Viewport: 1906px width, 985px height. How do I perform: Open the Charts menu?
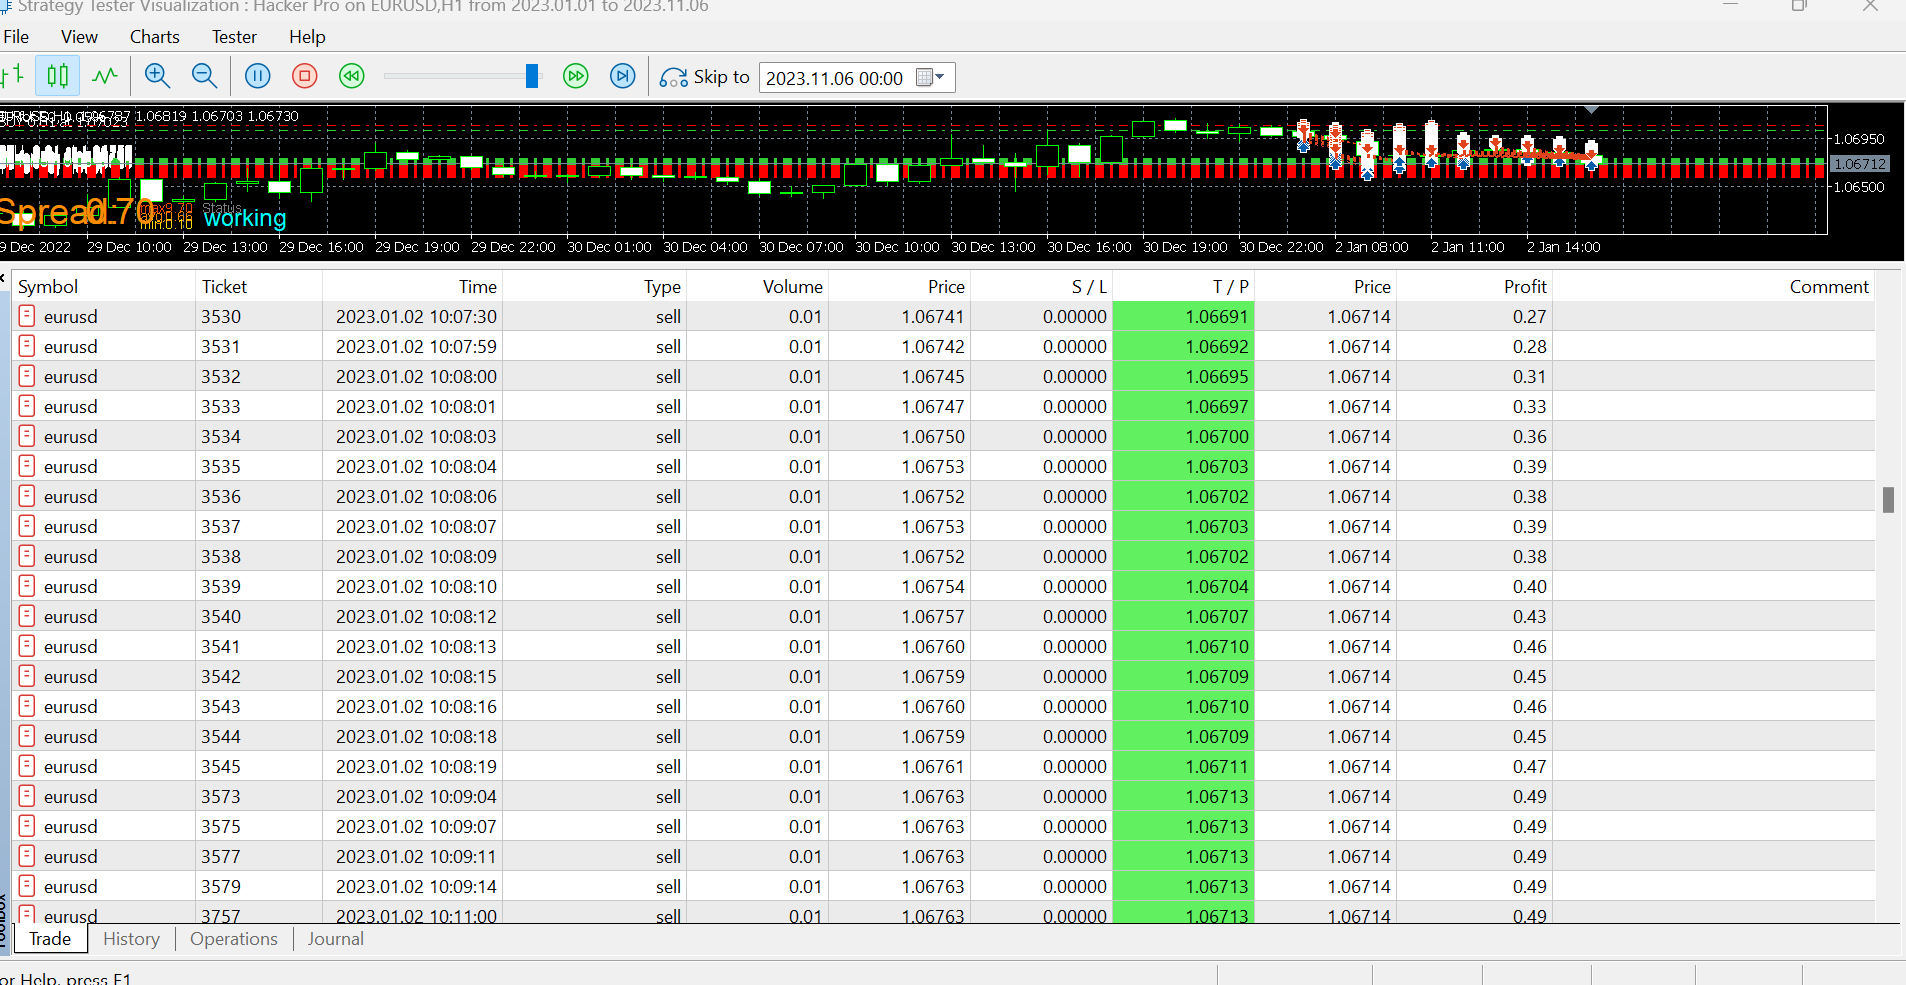tap(155, 37)
